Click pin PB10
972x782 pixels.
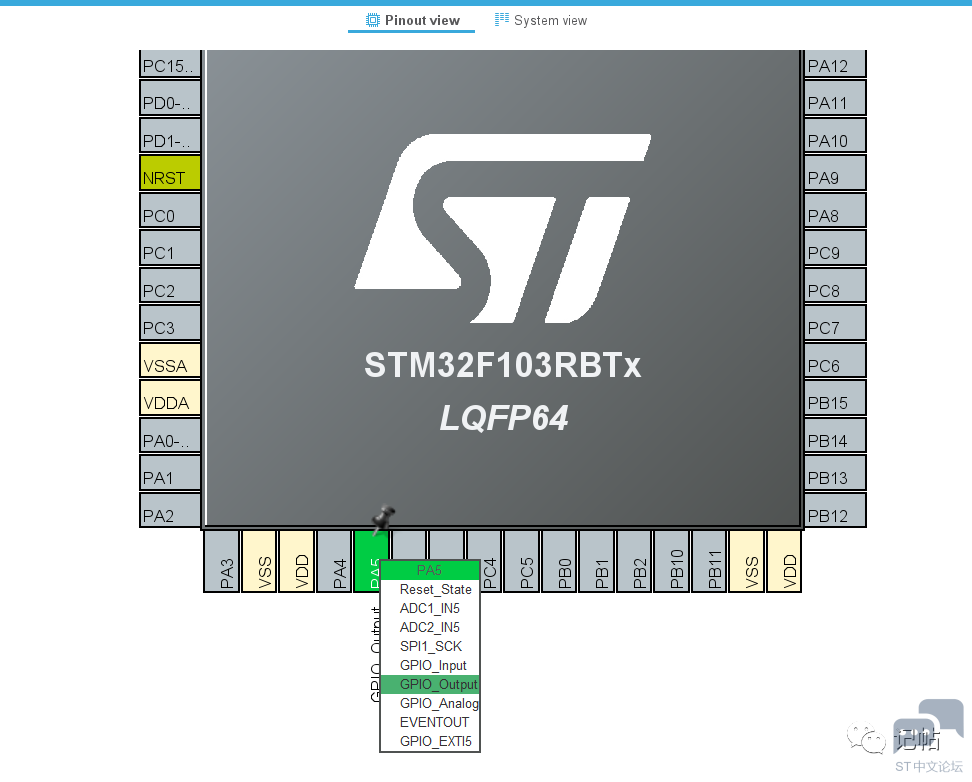[x=672, y=561]
